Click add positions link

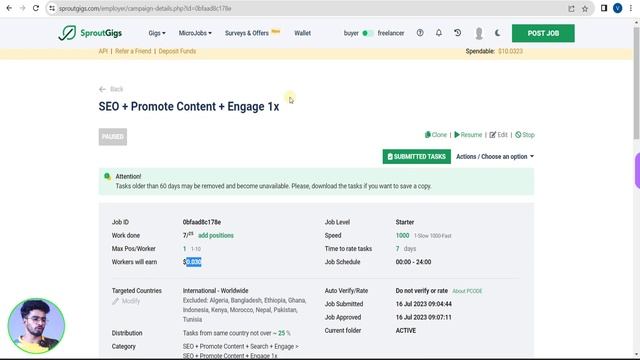click(x=216, y=236)
